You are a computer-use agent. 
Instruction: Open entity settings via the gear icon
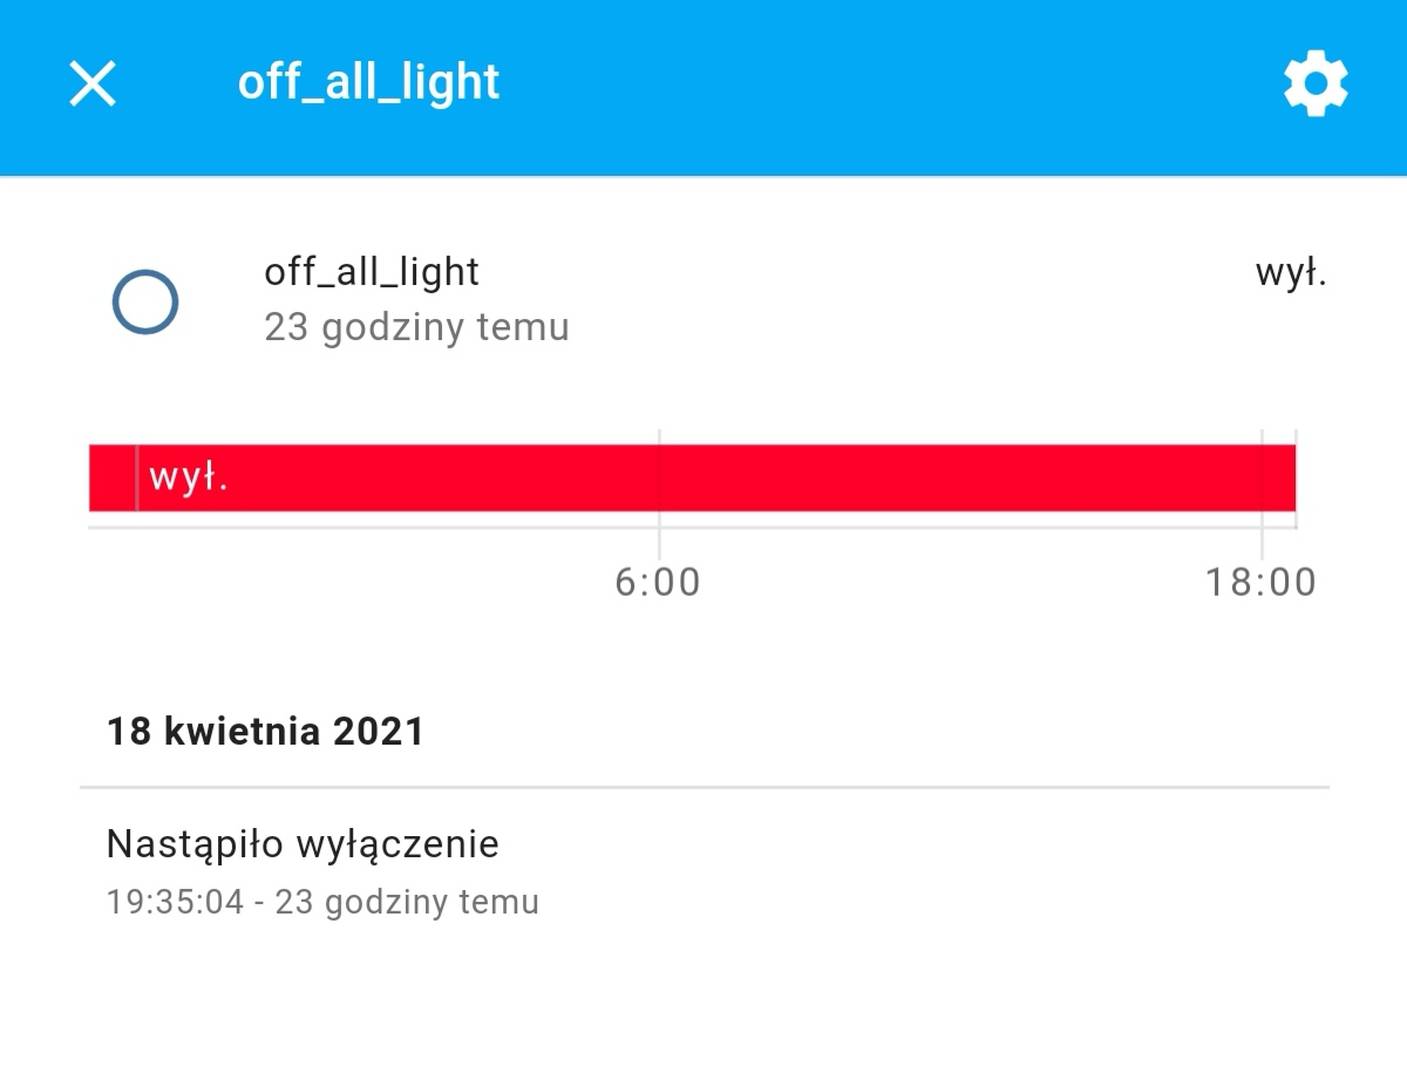pos(1315,83)
